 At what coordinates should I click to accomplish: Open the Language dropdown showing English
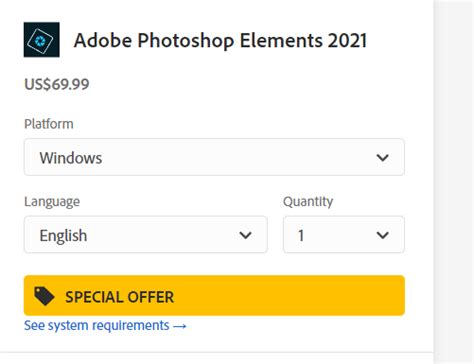(x=146, y=234)
